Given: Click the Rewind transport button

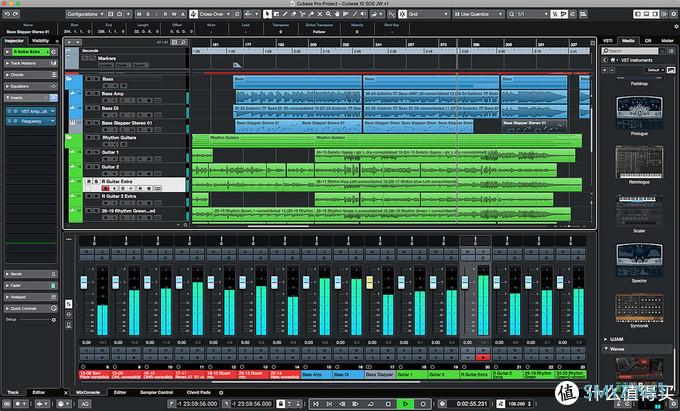Looking at the screenshot, I should pos(343,404).
